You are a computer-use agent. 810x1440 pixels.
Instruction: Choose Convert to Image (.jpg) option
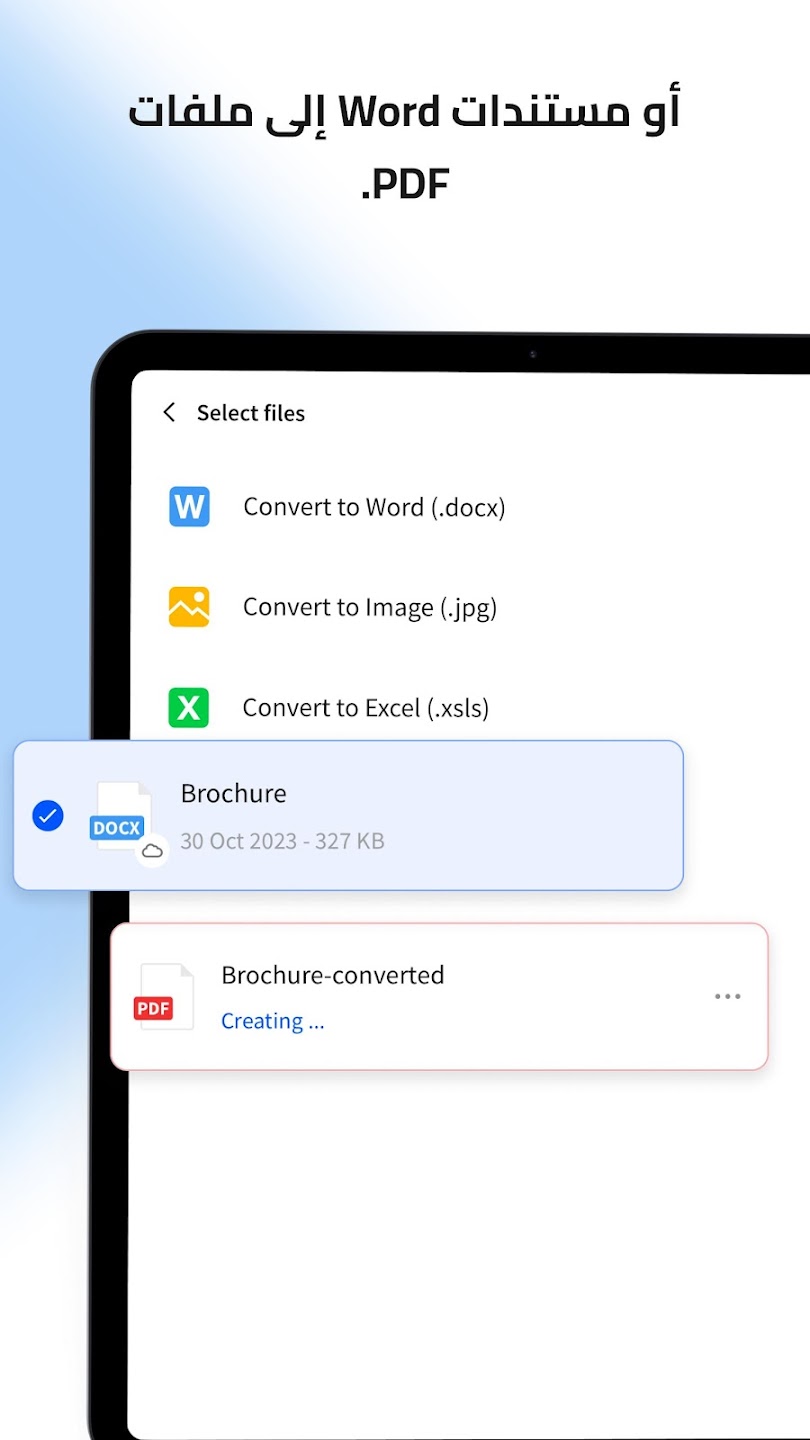(x=370, y=607)
